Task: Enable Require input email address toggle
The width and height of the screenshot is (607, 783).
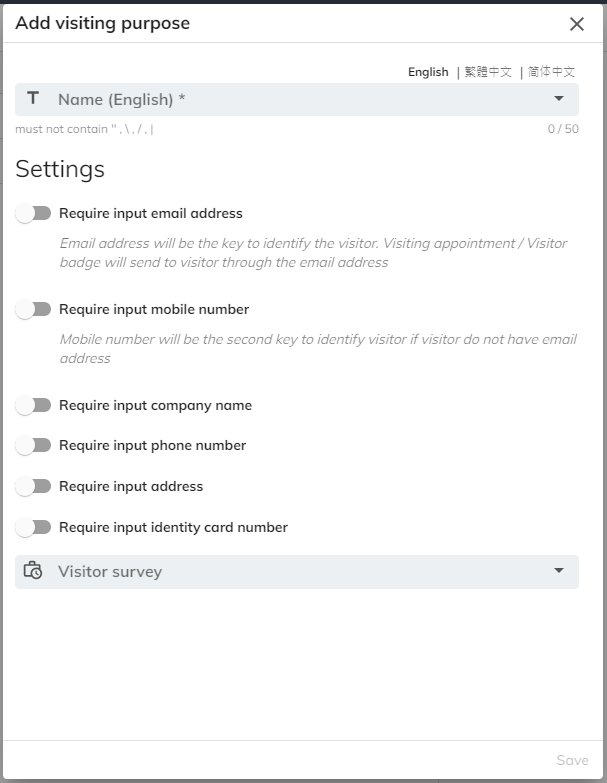Action: (34, 213)
